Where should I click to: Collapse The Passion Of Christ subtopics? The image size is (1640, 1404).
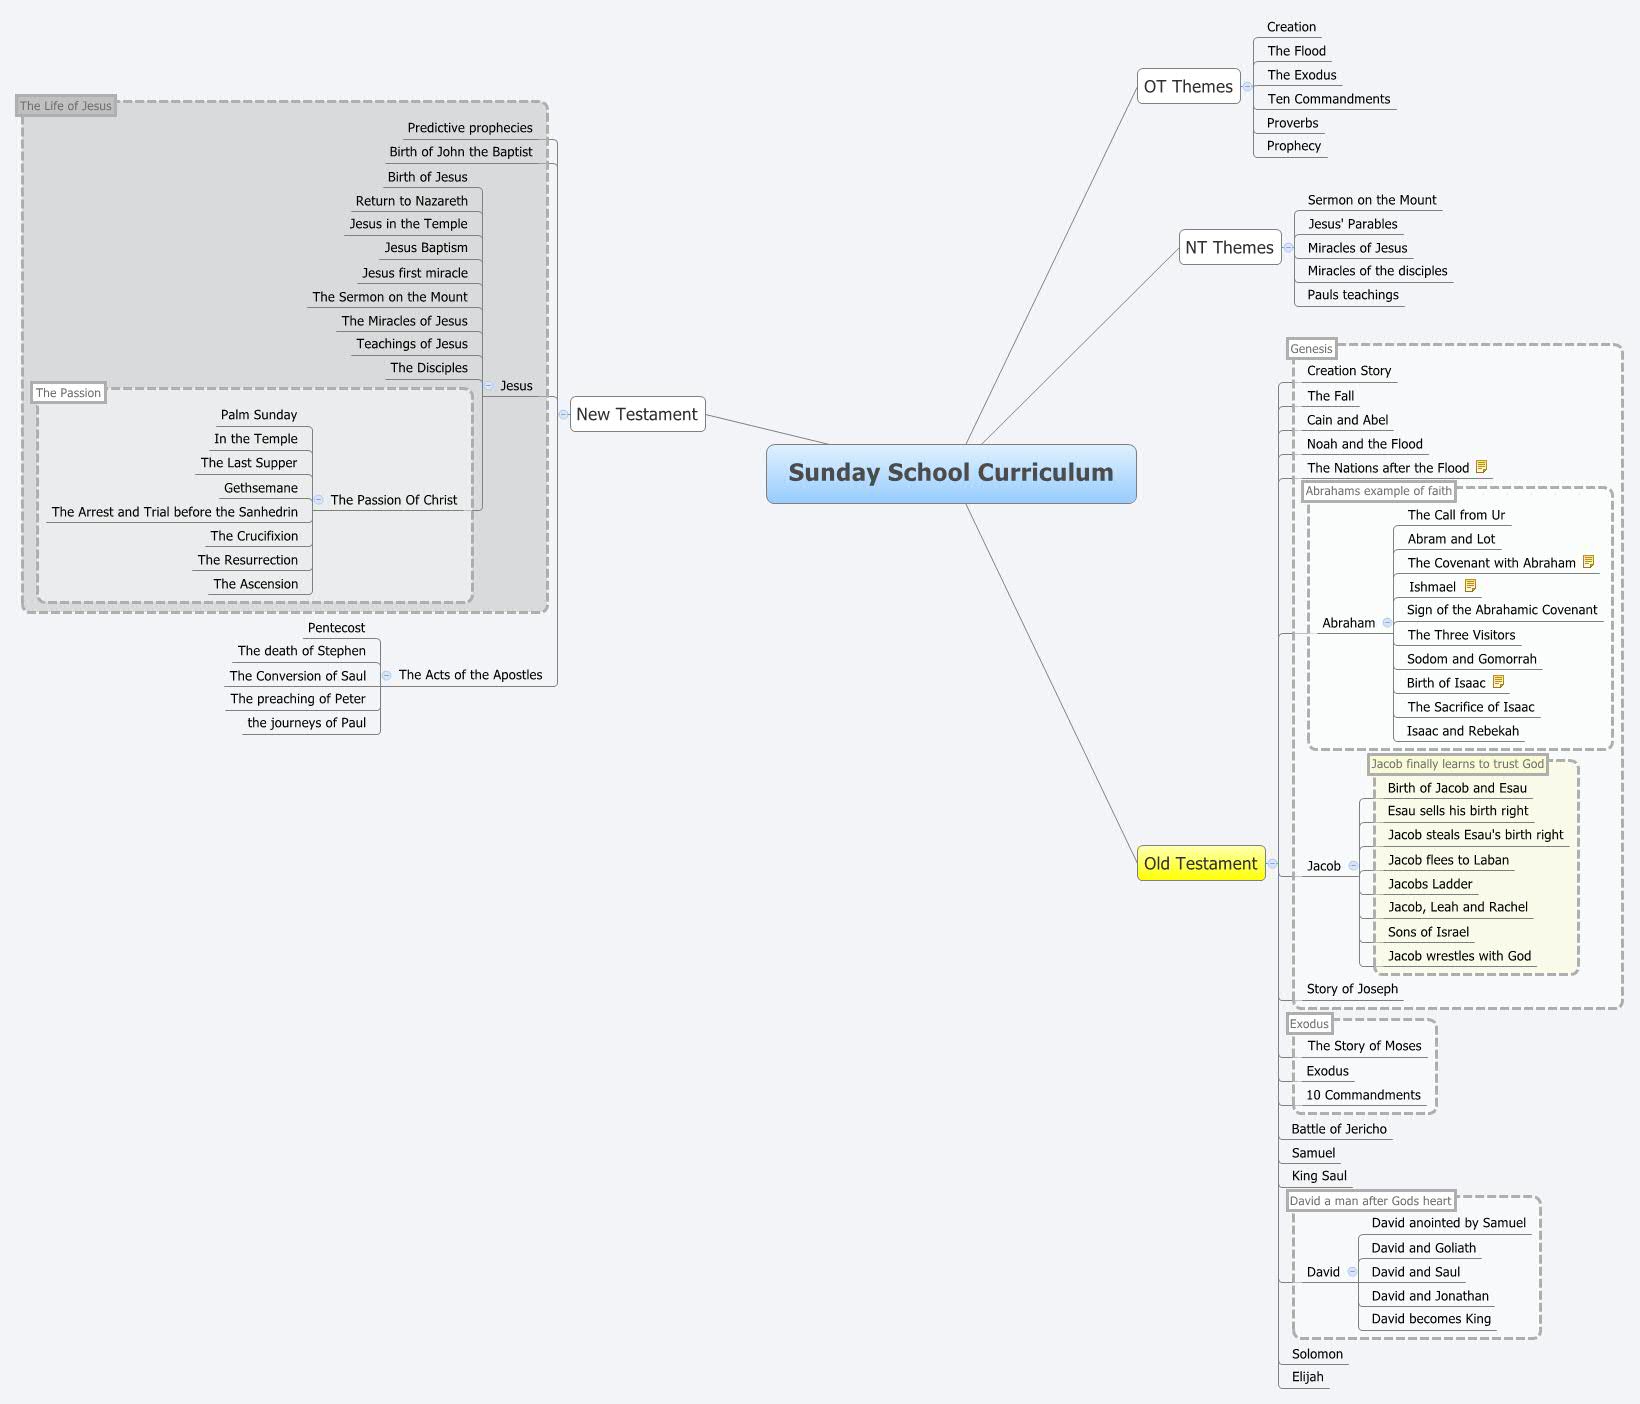click(319, 499)
